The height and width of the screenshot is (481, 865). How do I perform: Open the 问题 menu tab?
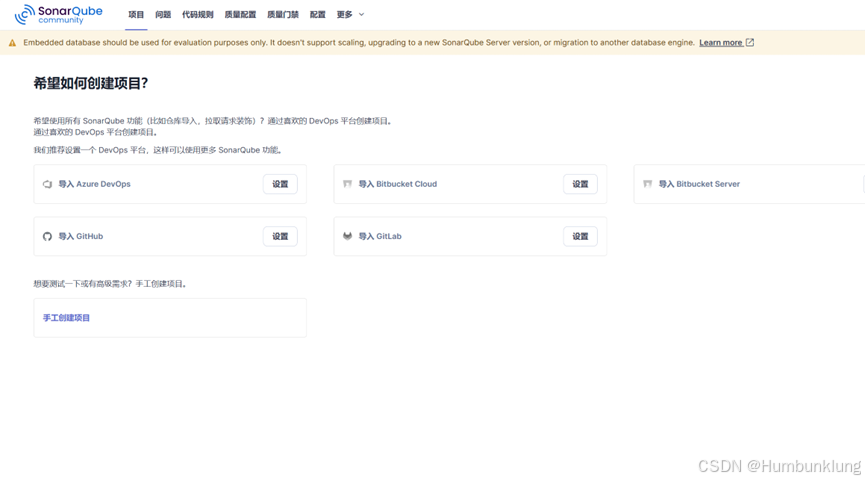(x=163, y=15)
